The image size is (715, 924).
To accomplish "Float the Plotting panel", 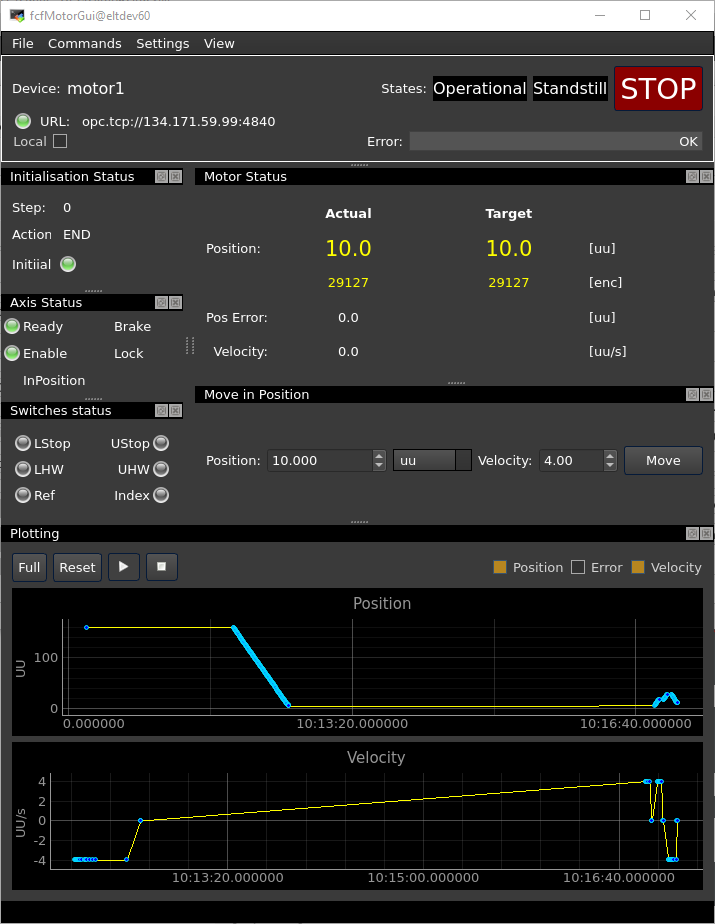I will coord(692,533).
